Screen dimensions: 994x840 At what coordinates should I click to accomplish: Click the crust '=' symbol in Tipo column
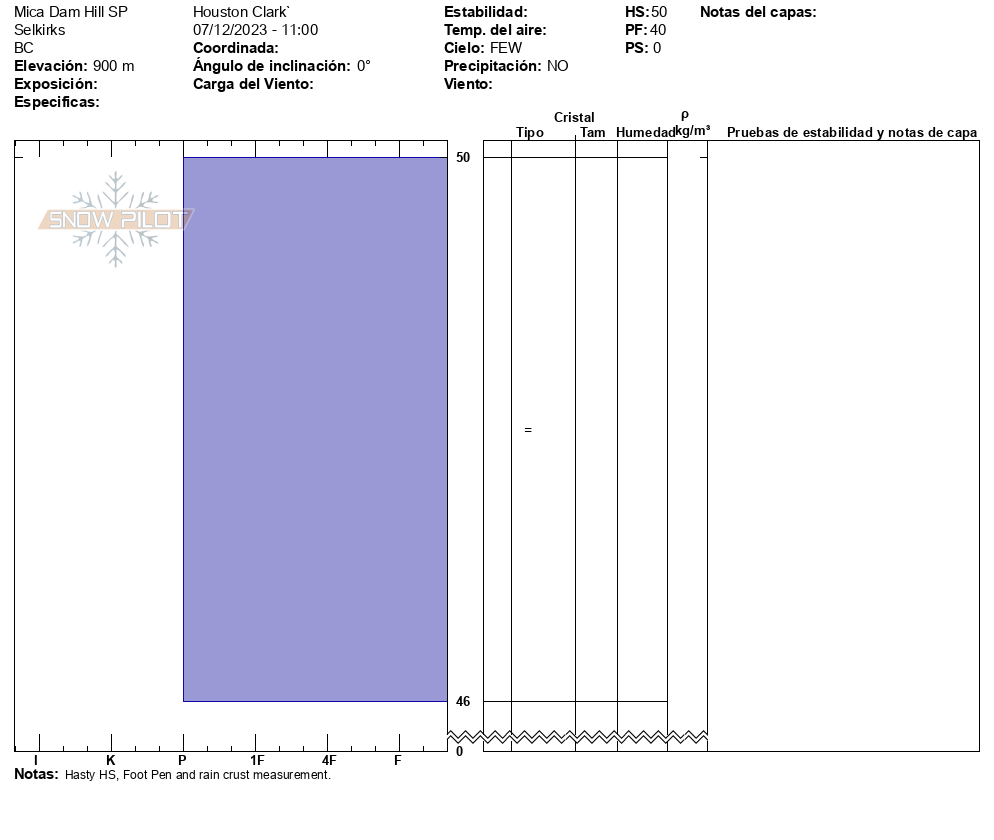coord(528,430)
